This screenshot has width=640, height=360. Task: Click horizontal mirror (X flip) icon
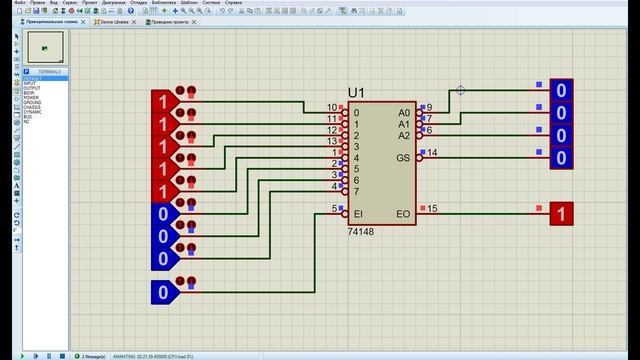tap(17, 240)
